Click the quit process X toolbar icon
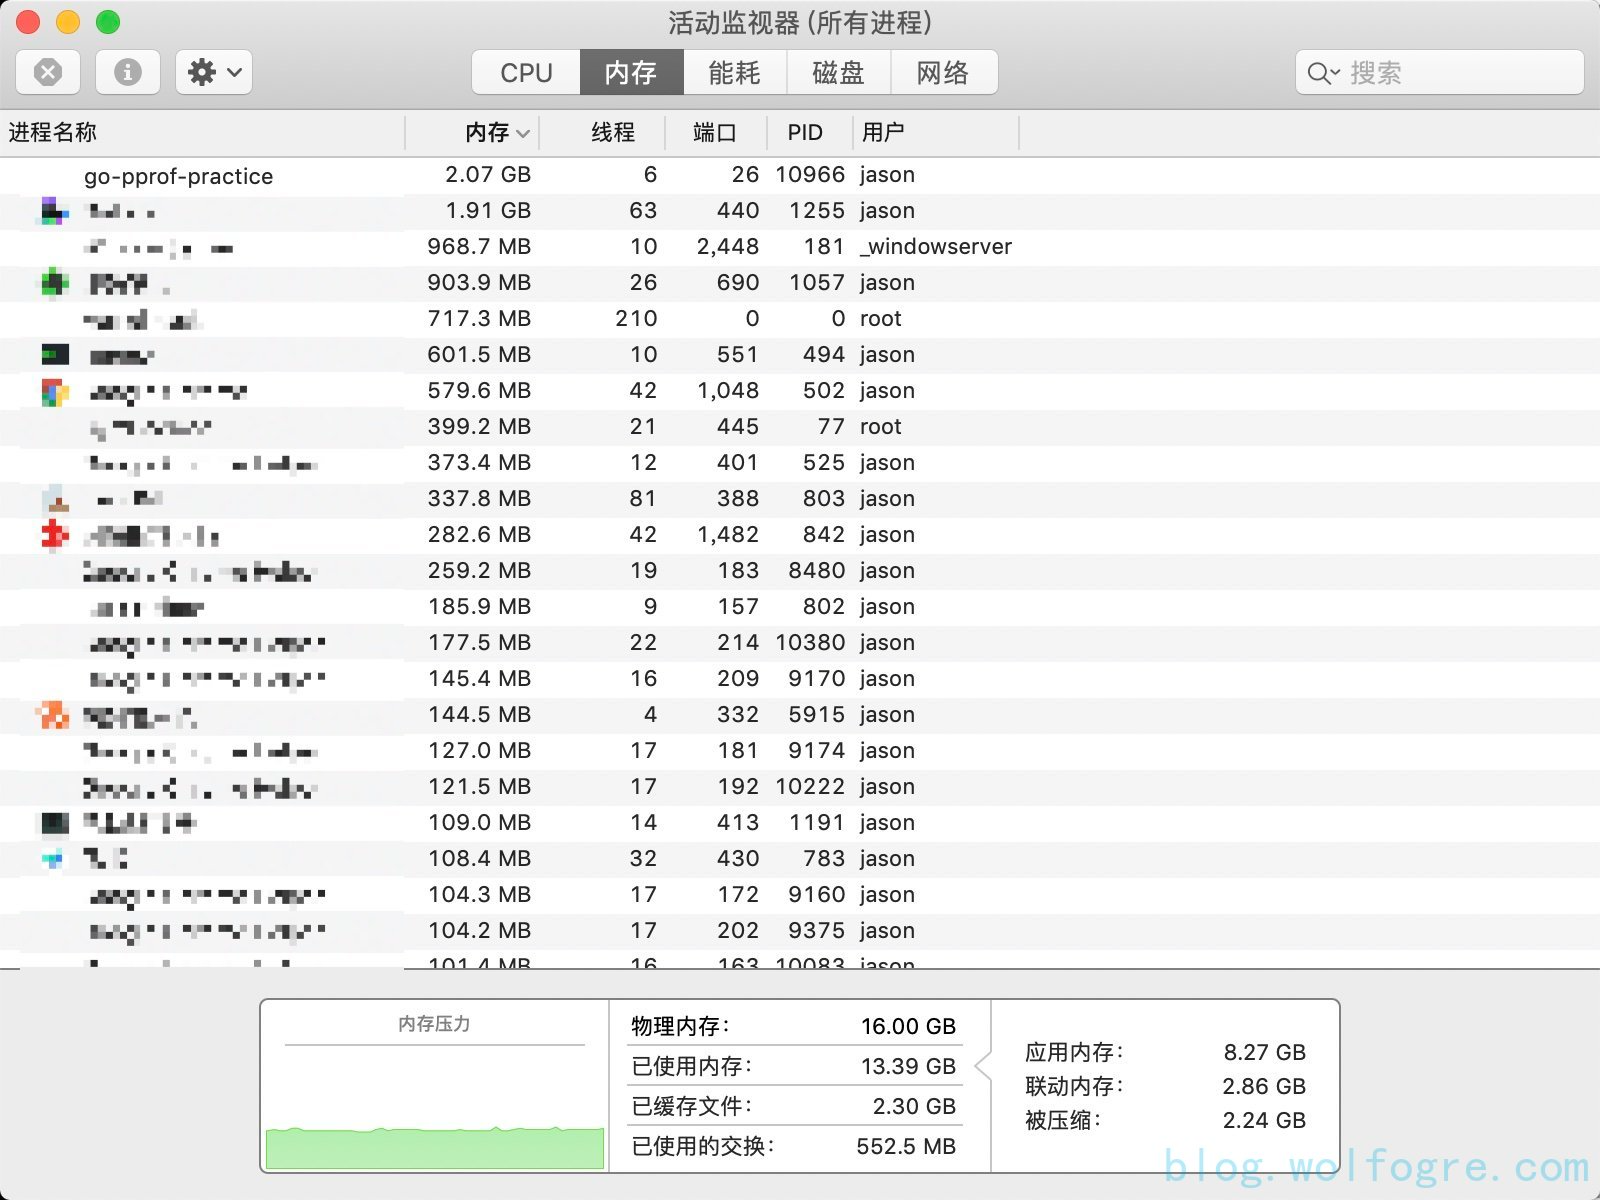Image resolution: width=1601 pixels, height=1201 pixels. (x=48, y=72)
